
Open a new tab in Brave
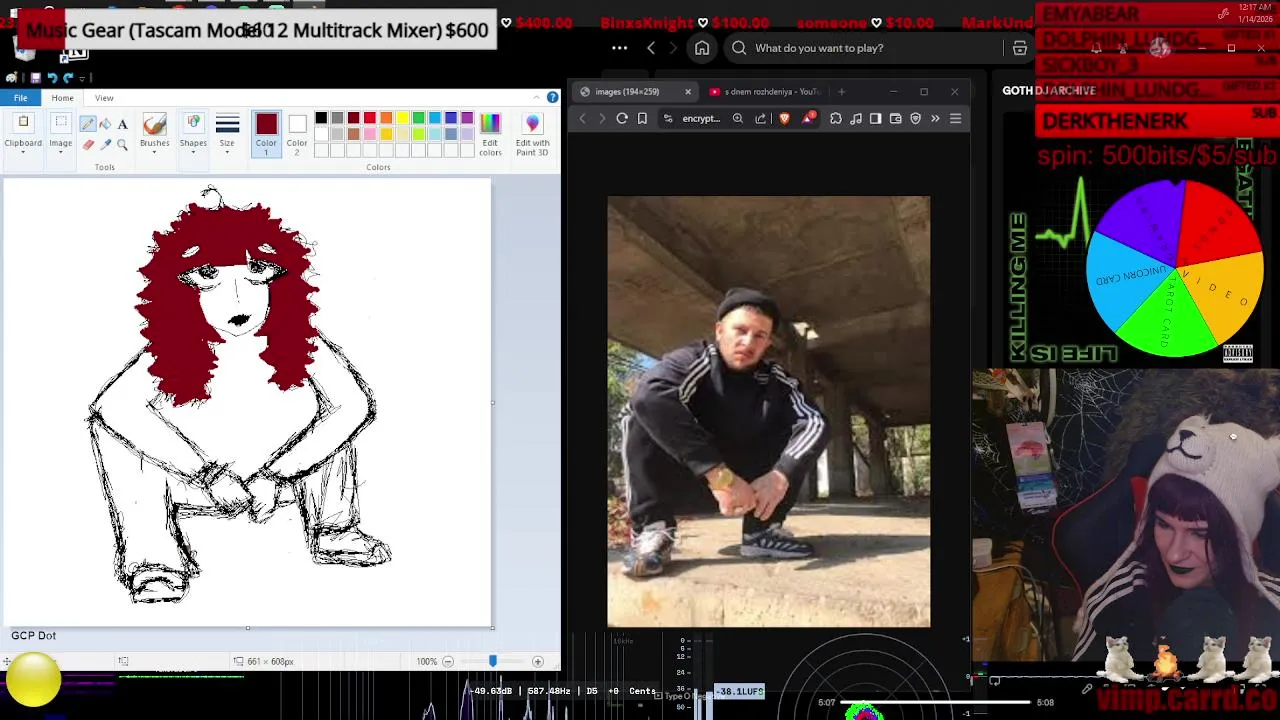(x=841, y=92)
